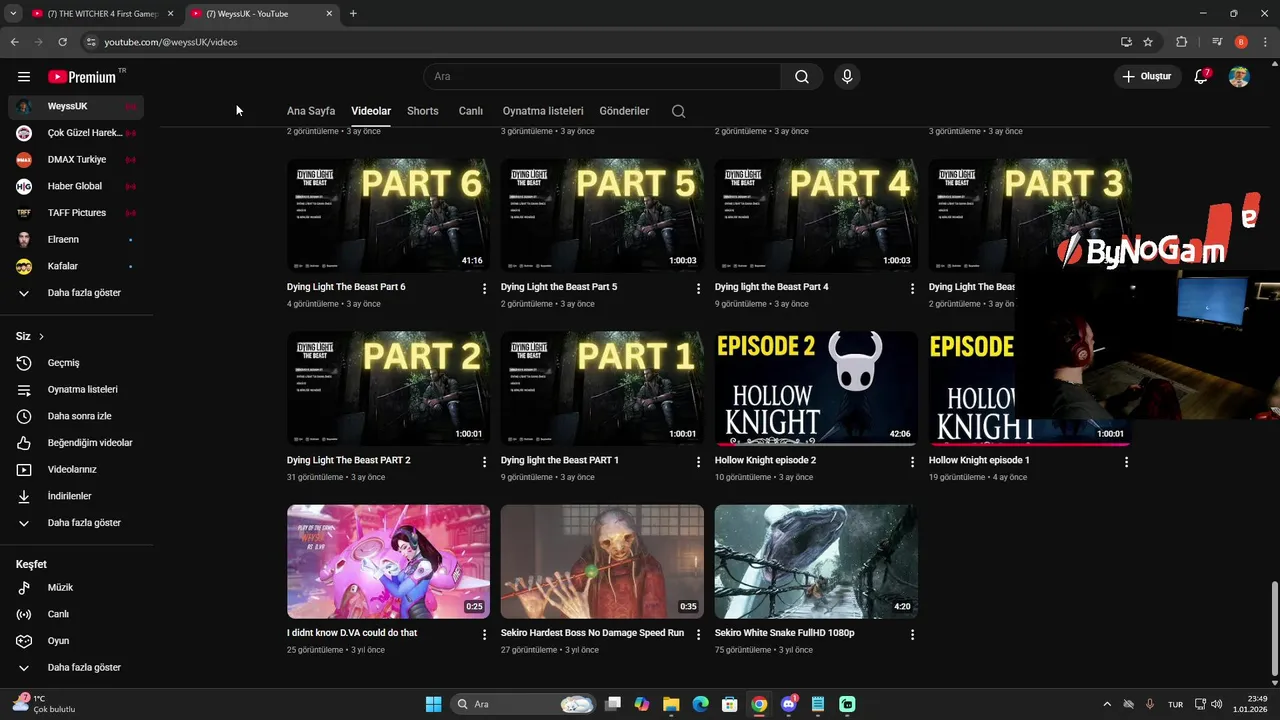This screenshot has width=1280, height=720.
Task: Open DMAX Turkiye subscription
Action: (76, 160)
